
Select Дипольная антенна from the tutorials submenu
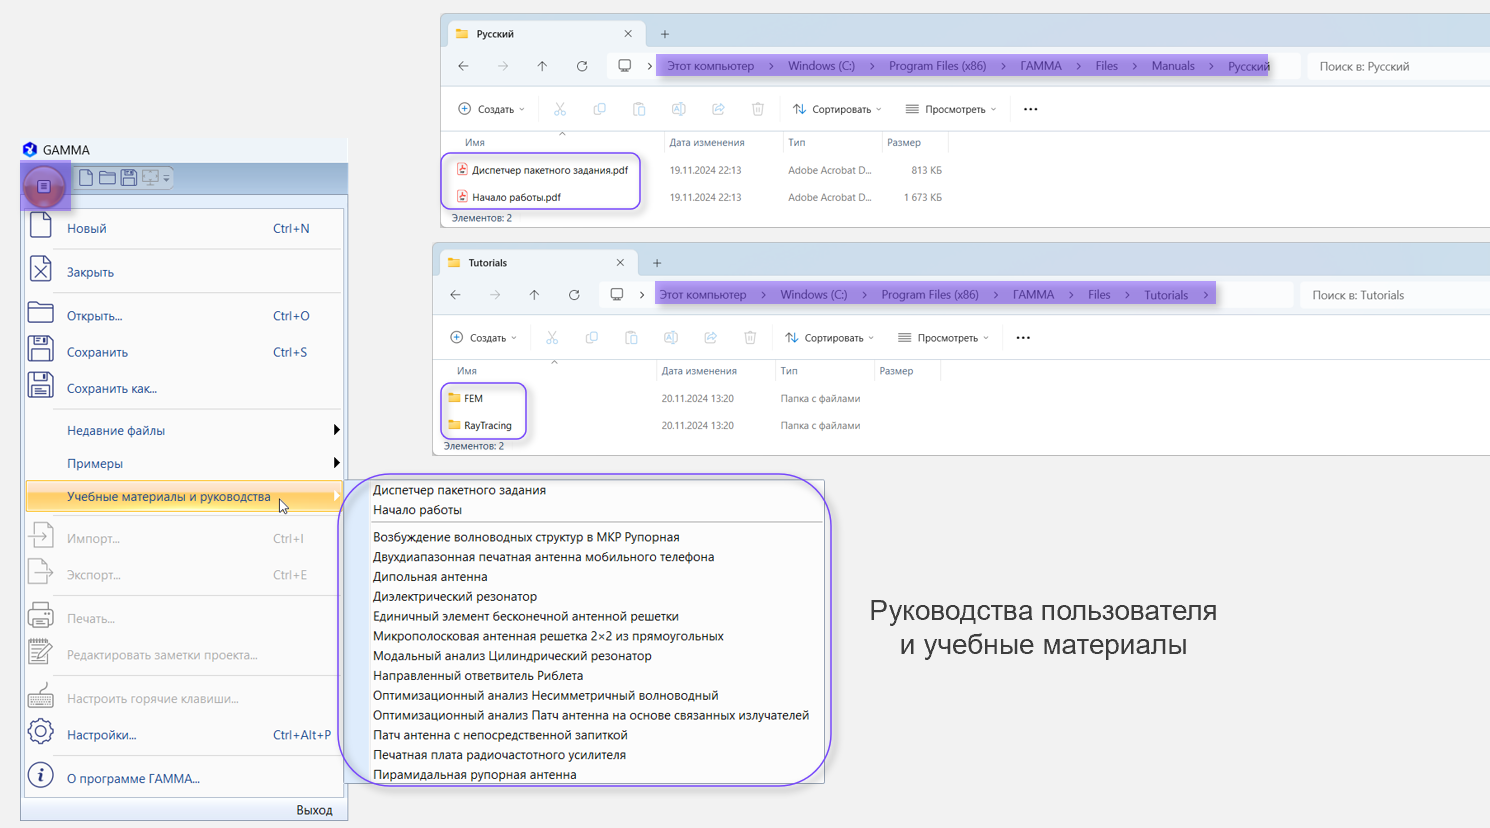430,577
